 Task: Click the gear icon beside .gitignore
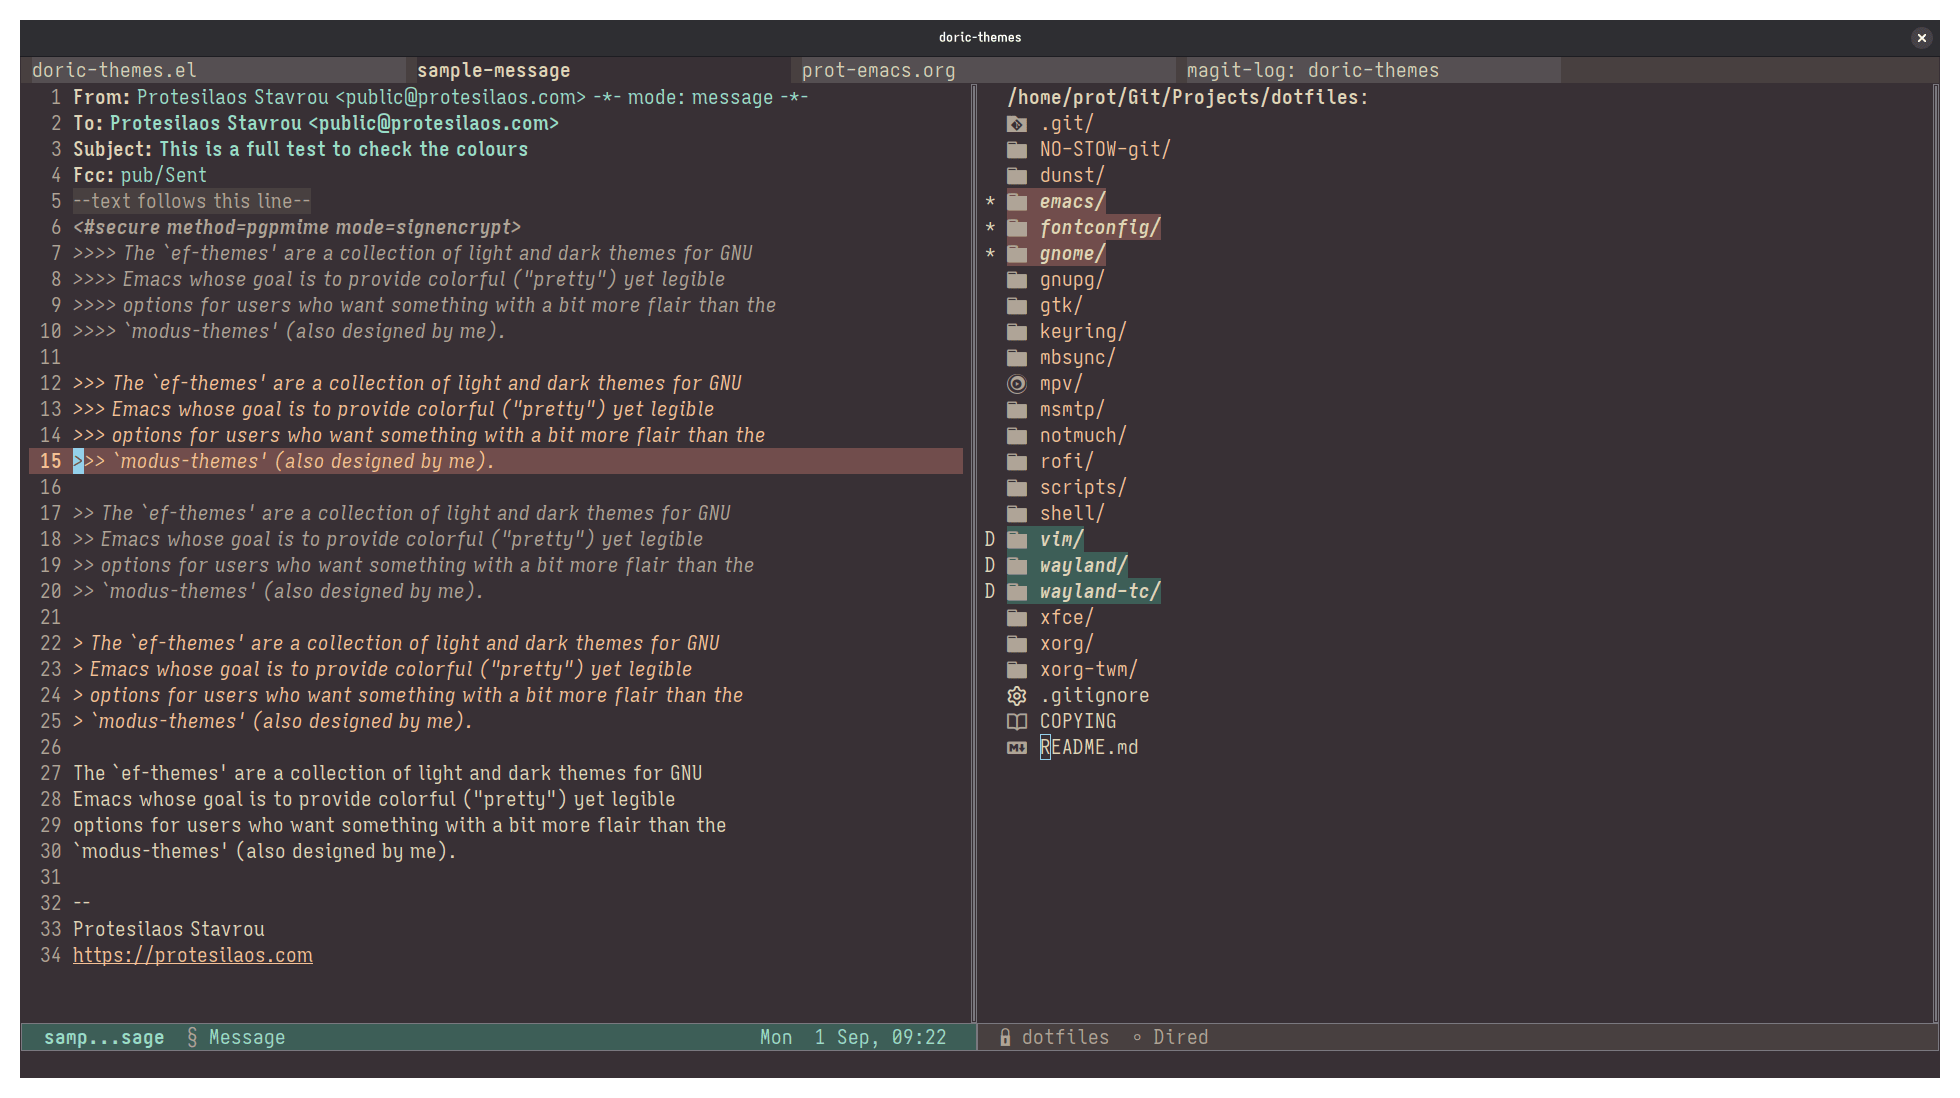pos(1016,696)
